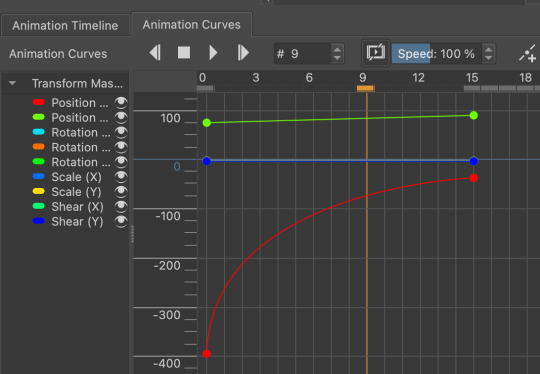540x374 pixels.
Task: Increase the frame number with the up arrow
Action: (337, 49)
